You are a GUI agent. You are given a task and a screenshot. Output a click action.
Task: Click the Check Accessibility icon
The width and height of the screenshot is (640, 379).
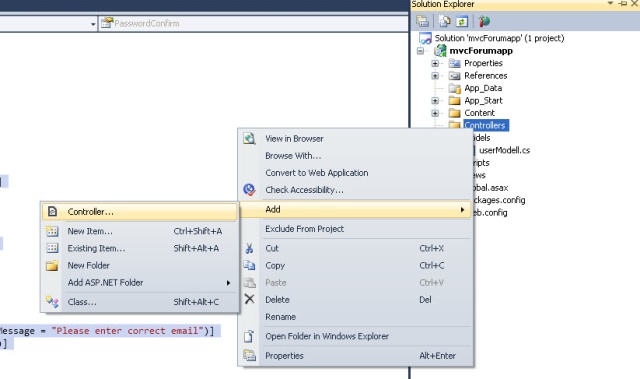[249, 189]
